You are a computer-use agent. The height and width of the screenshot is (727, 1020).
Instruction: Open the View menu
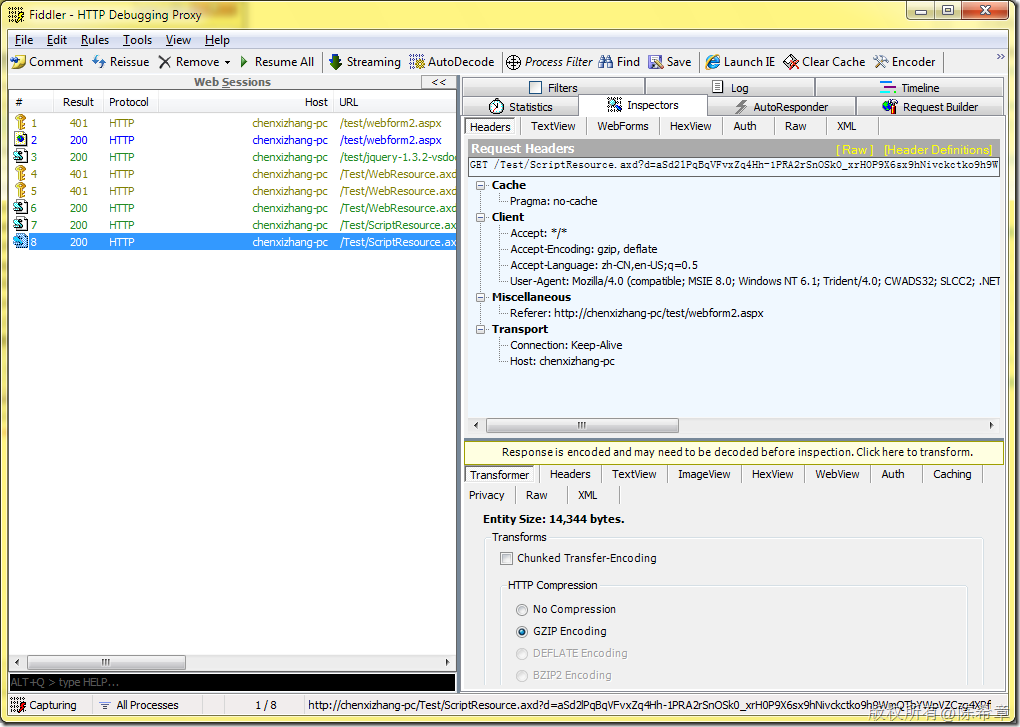178,40
